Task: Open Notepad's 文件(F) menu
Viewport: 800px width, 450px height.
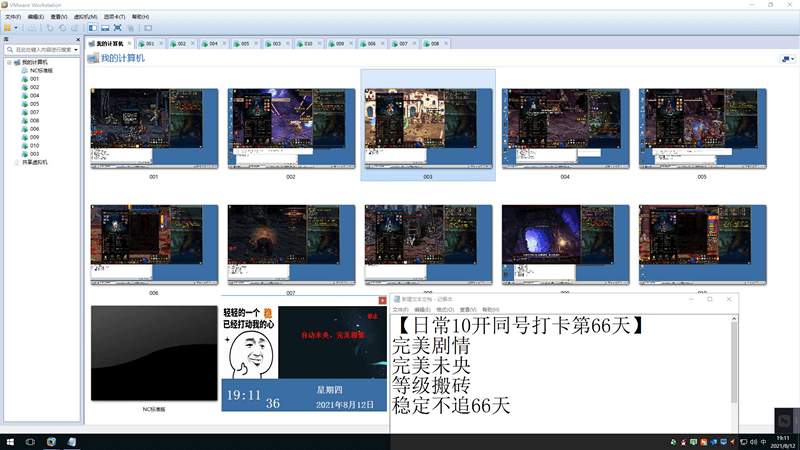Action: tap(400, 310)
